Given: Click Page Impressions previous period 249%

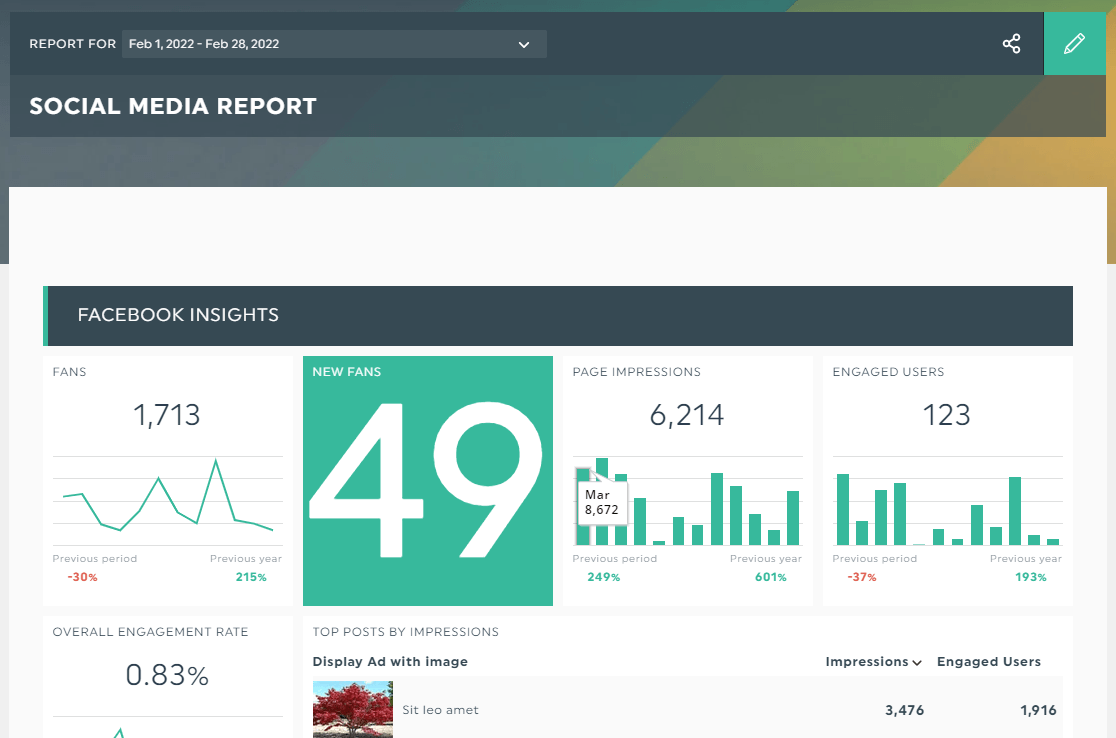Looking at the screenshot, I should (x=604, y=577).
